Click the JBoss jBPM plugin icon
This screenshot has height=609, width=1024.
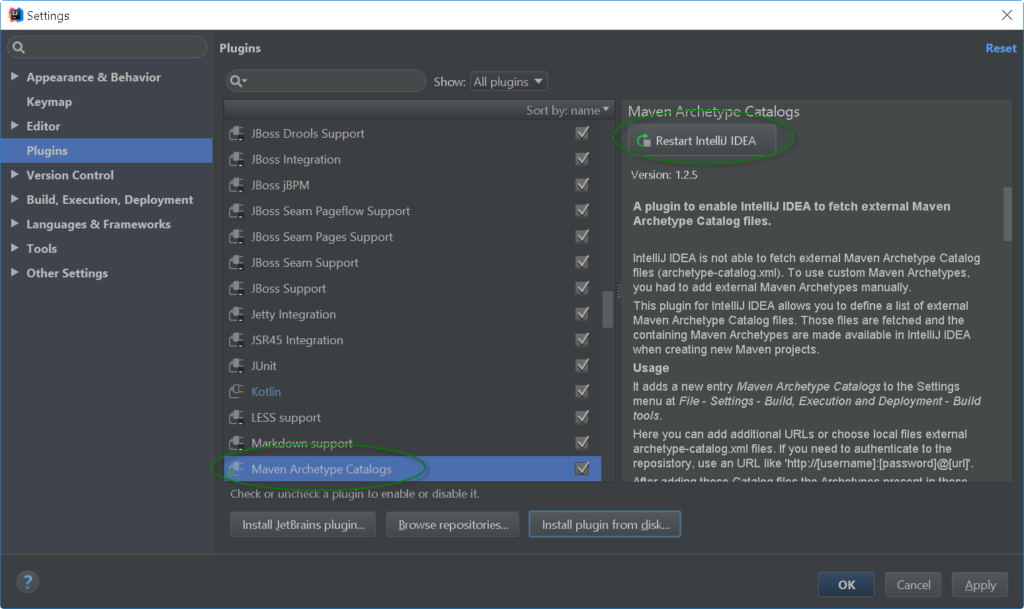(x=236, y=185)
